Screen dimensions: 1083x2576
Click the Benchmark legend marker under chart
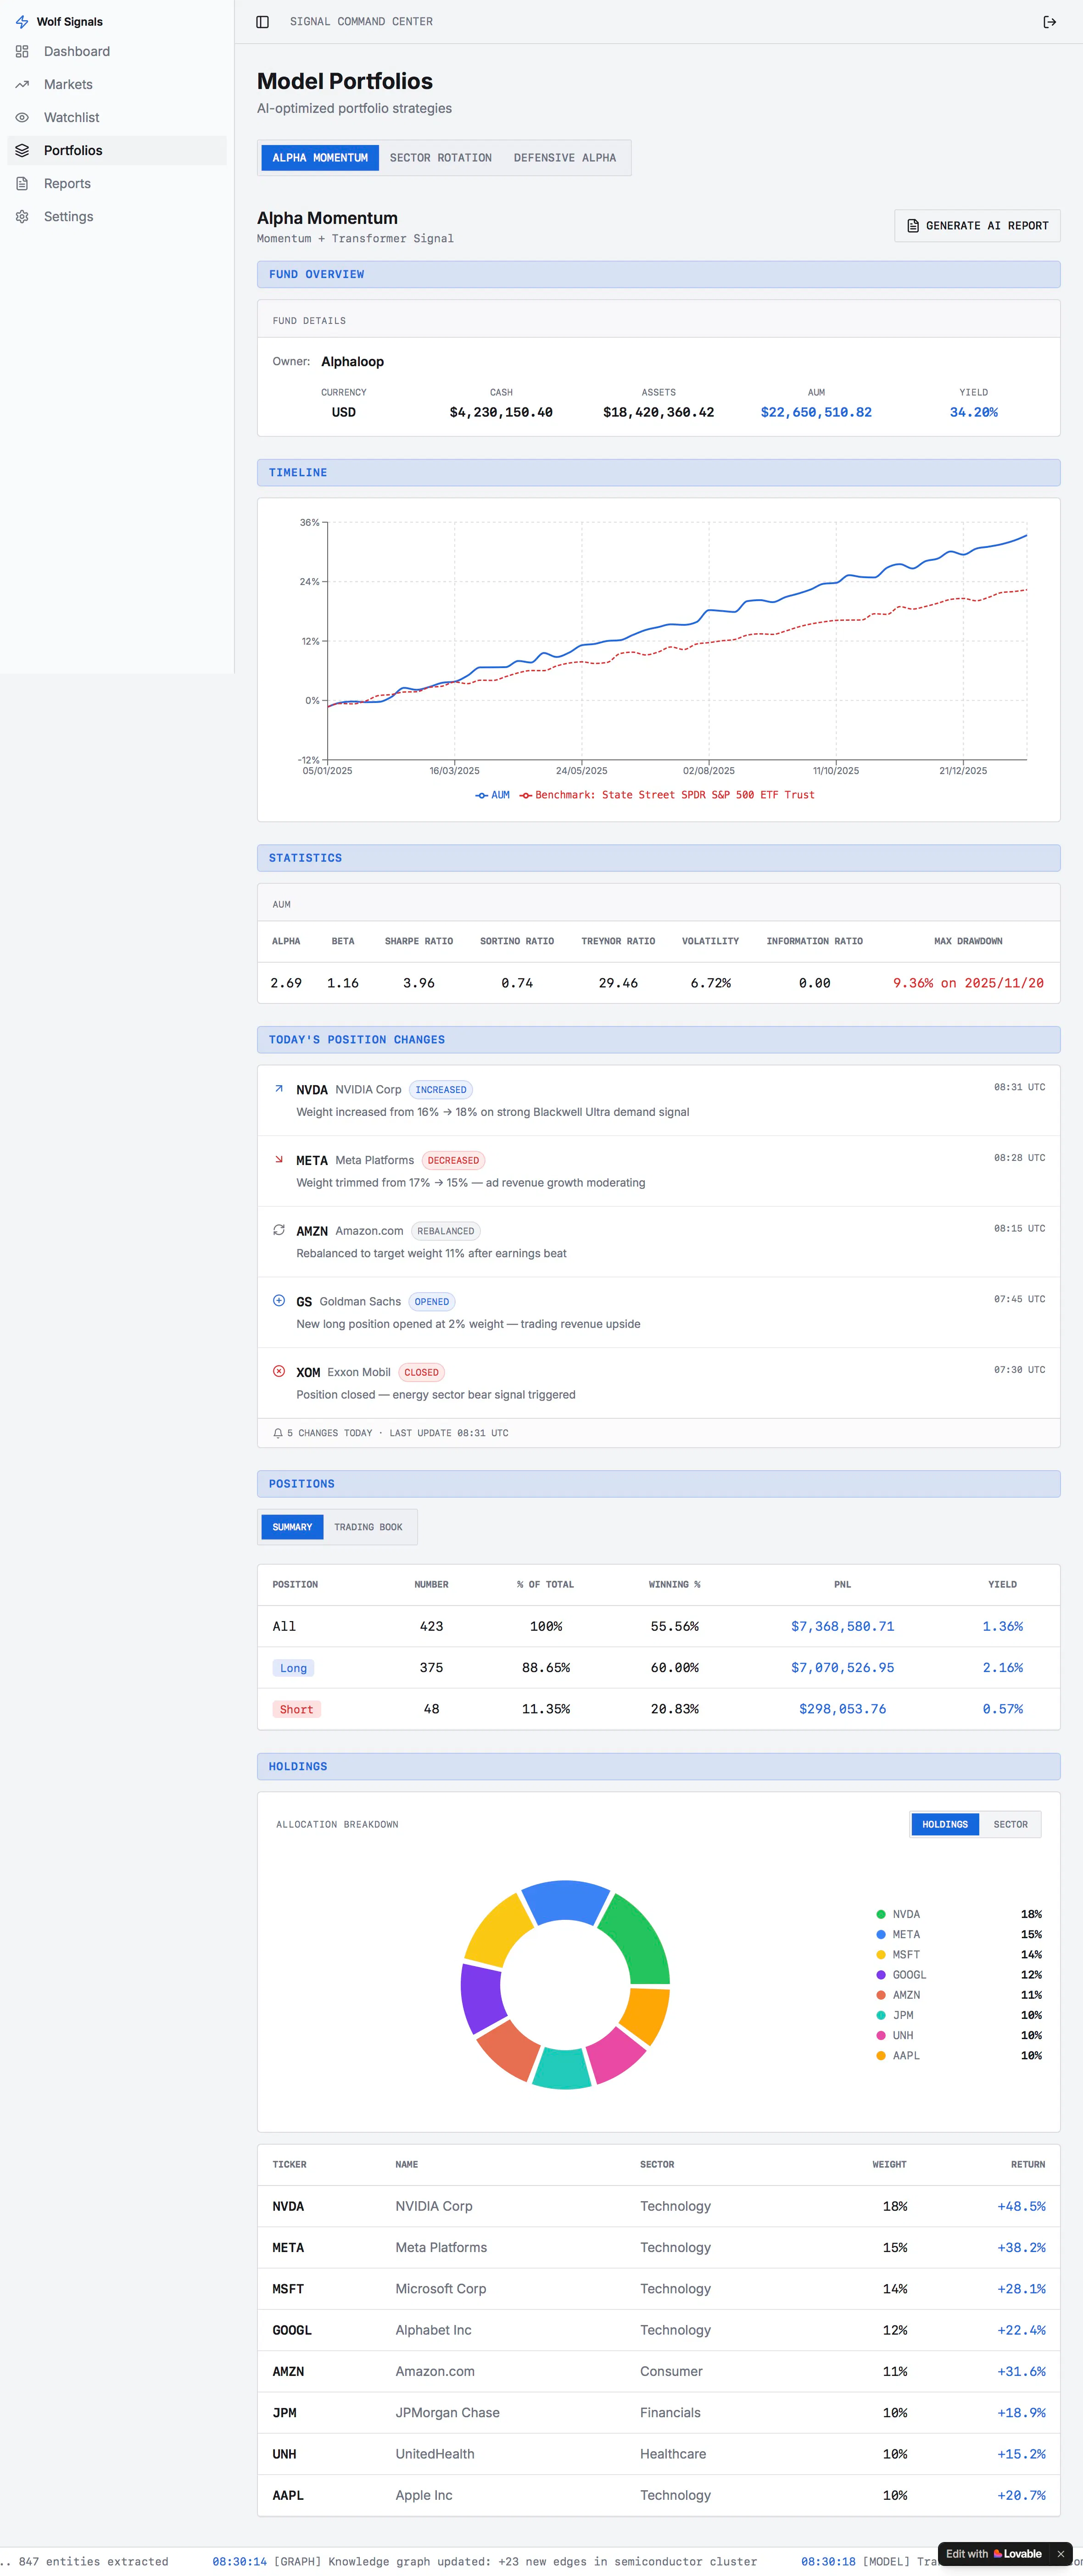pos(525,796)
